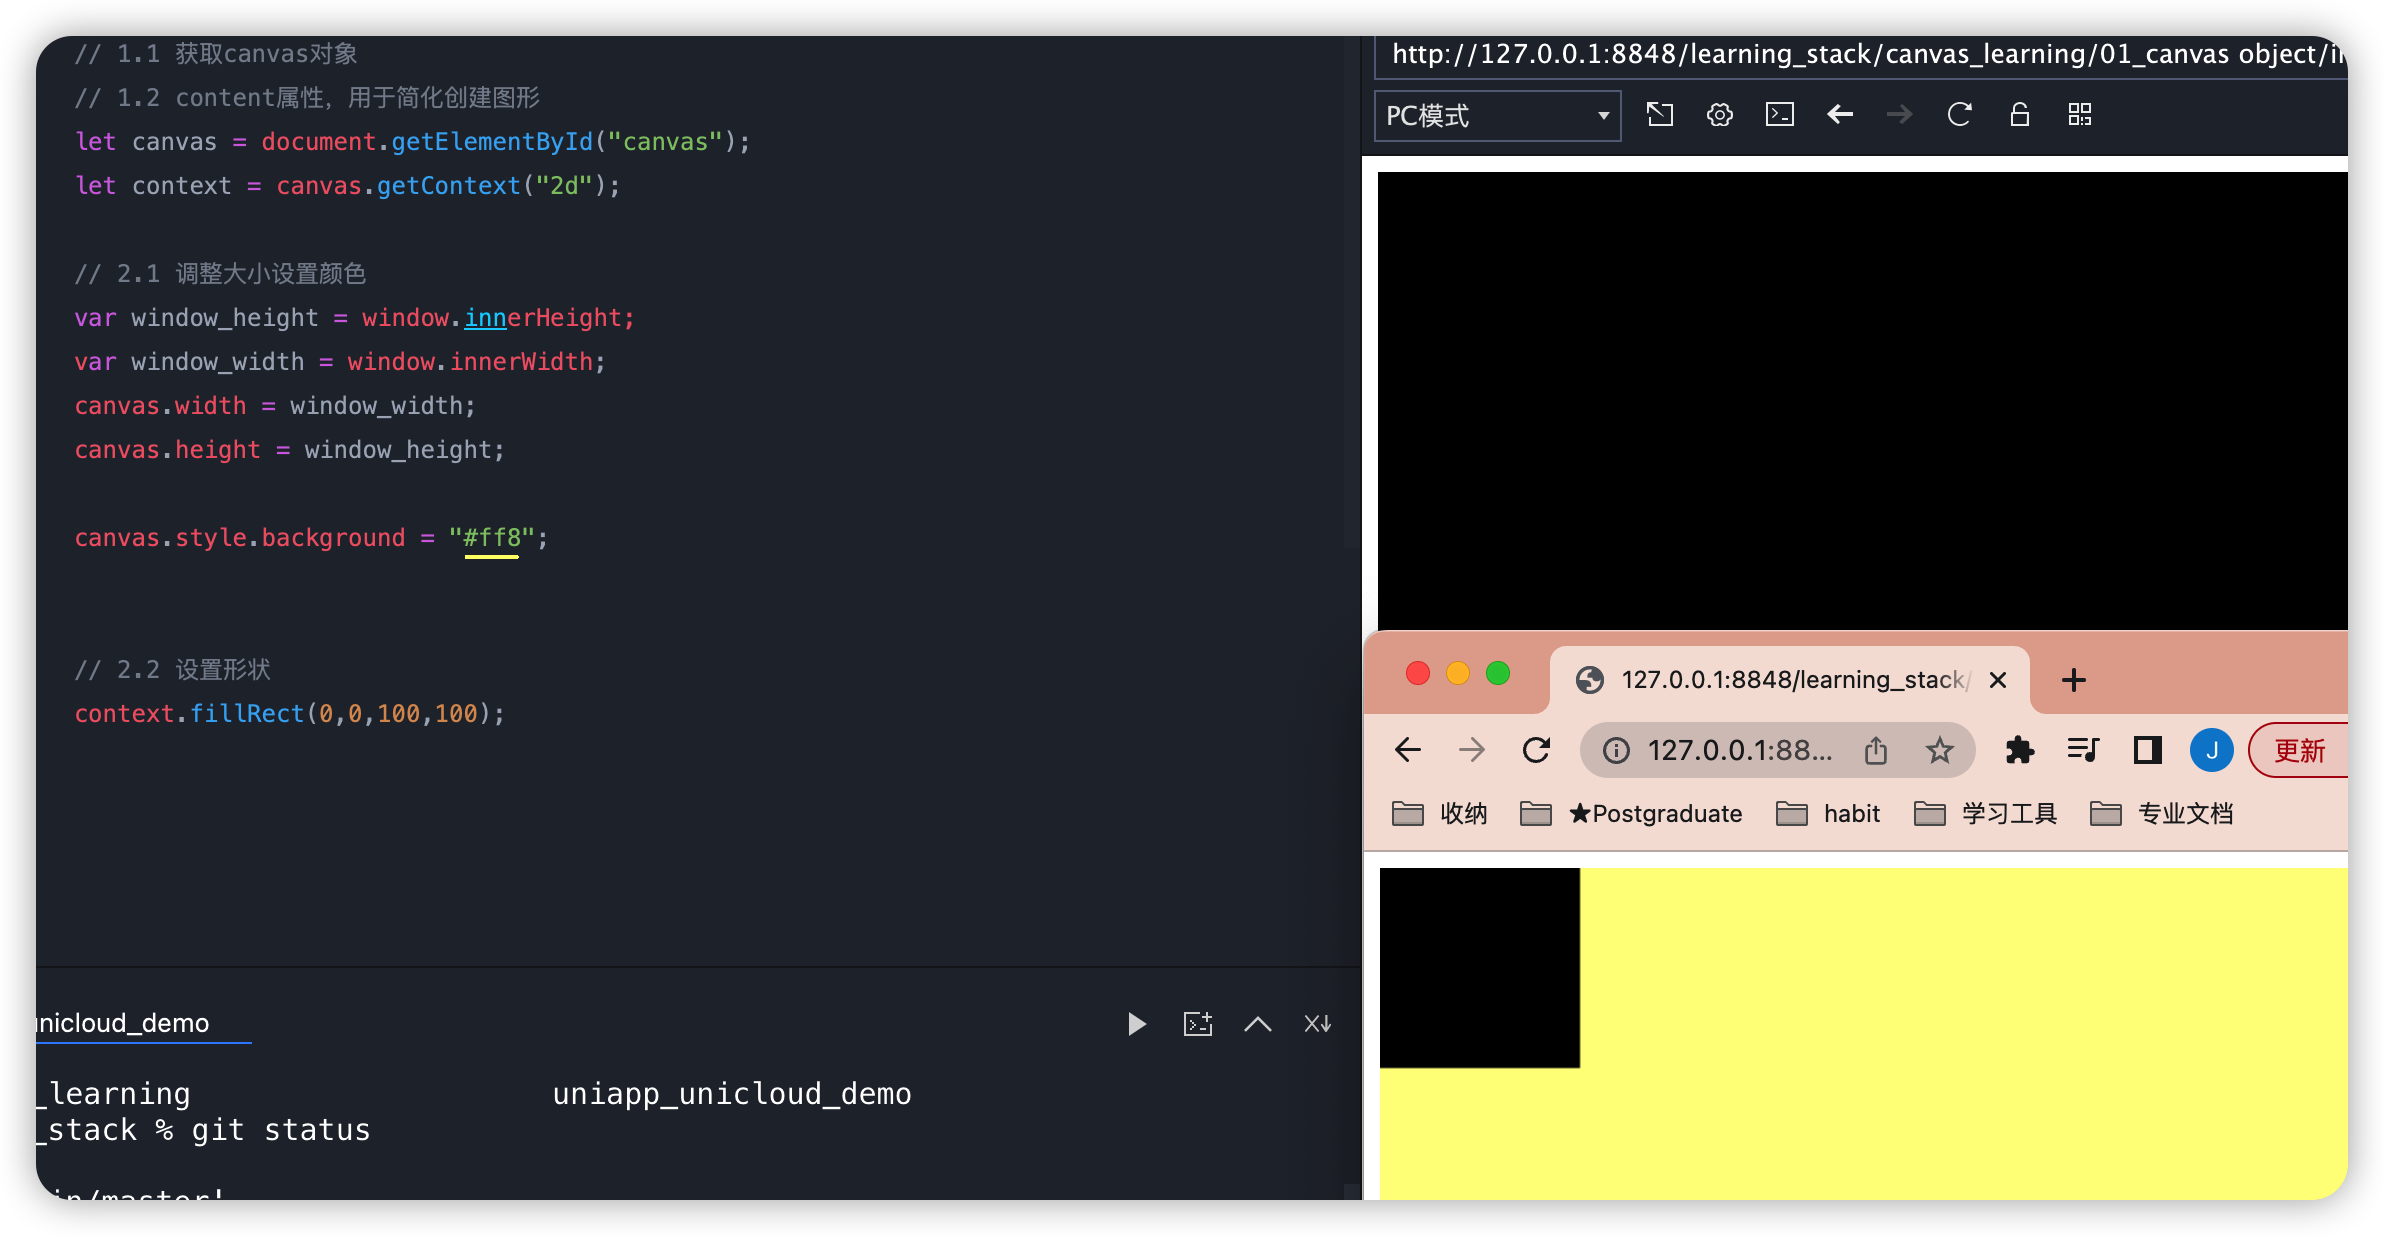
Task: Toggle Chrome side panel icon
Action: click(2148, 750)
